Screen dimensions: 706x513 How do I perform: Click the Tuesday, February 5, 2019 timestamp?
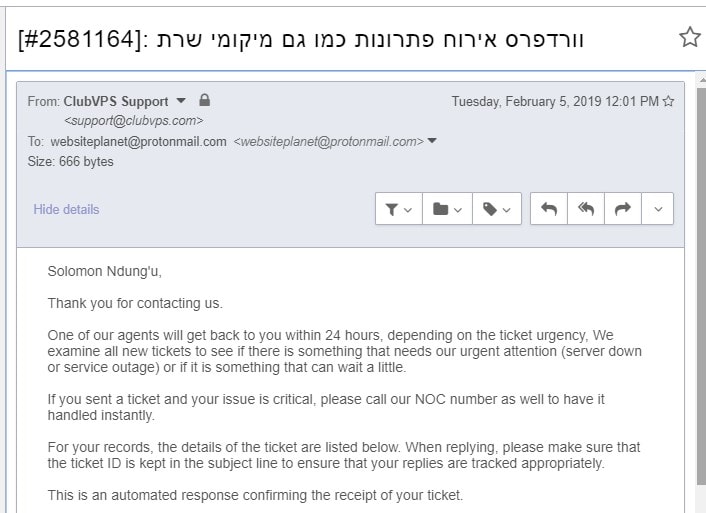555,101
